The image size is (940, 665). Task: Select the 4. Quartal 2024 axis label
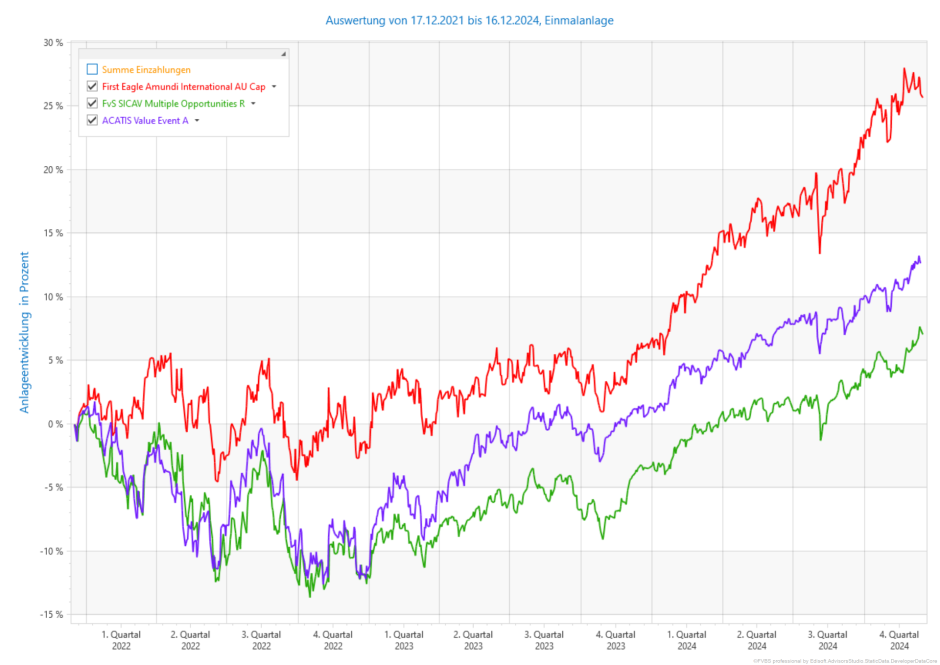point(897,640)
